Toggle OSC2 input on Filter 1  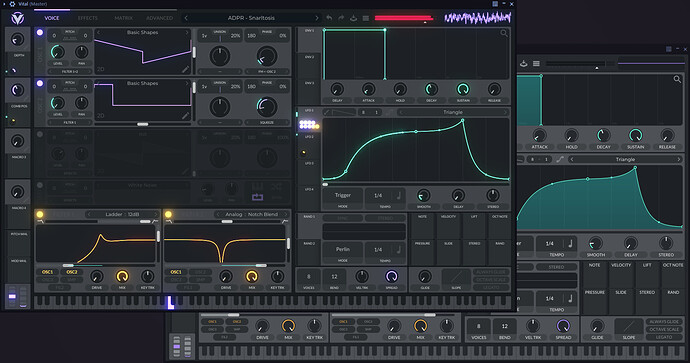tap(72, 272)
